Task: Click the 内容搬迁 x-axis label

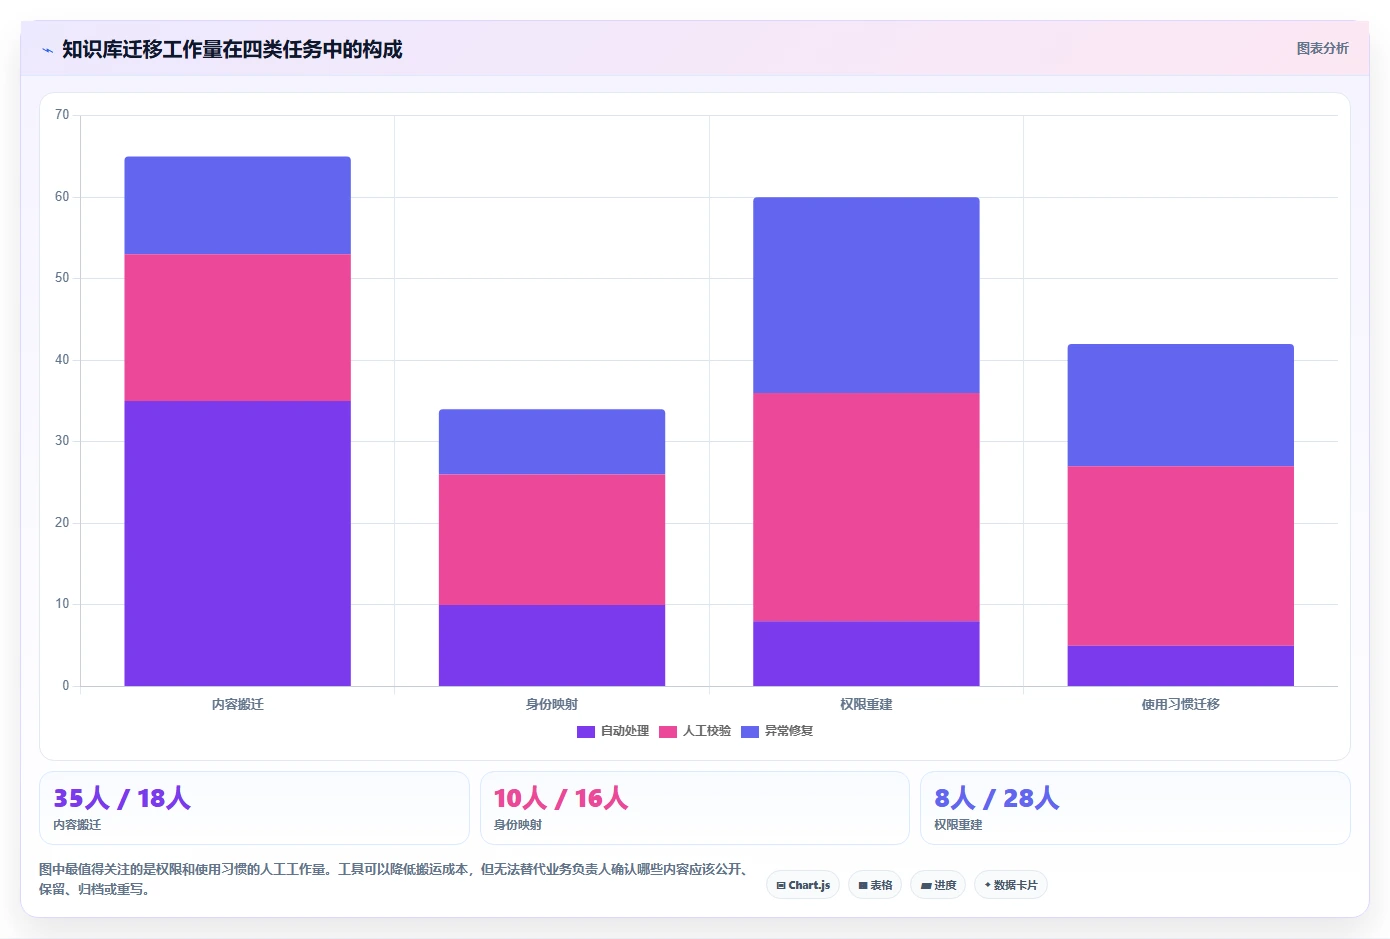Action: coord(237,704)
